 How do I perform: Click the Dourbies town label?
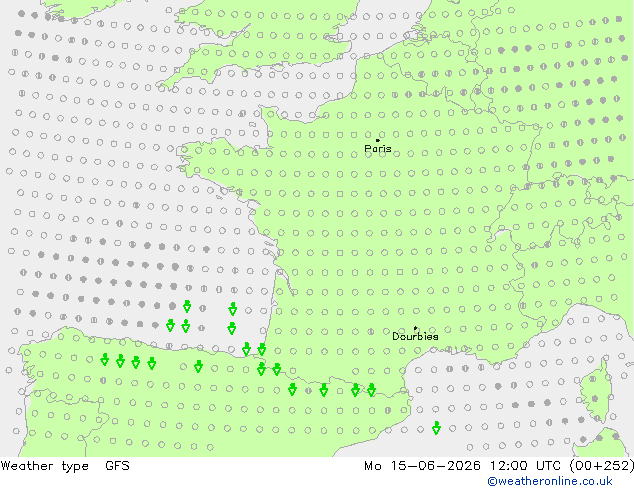pos(415,336)
